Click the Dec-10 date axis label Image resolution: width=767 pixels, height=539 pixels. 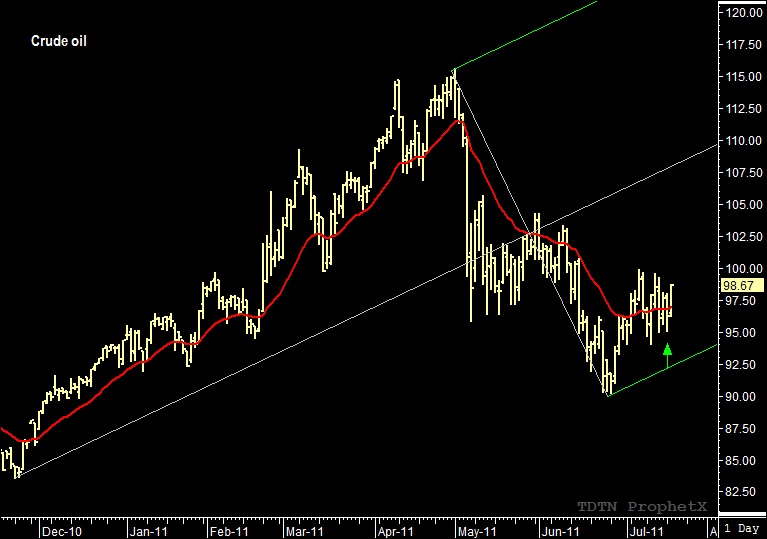click(x=62, y=532)
